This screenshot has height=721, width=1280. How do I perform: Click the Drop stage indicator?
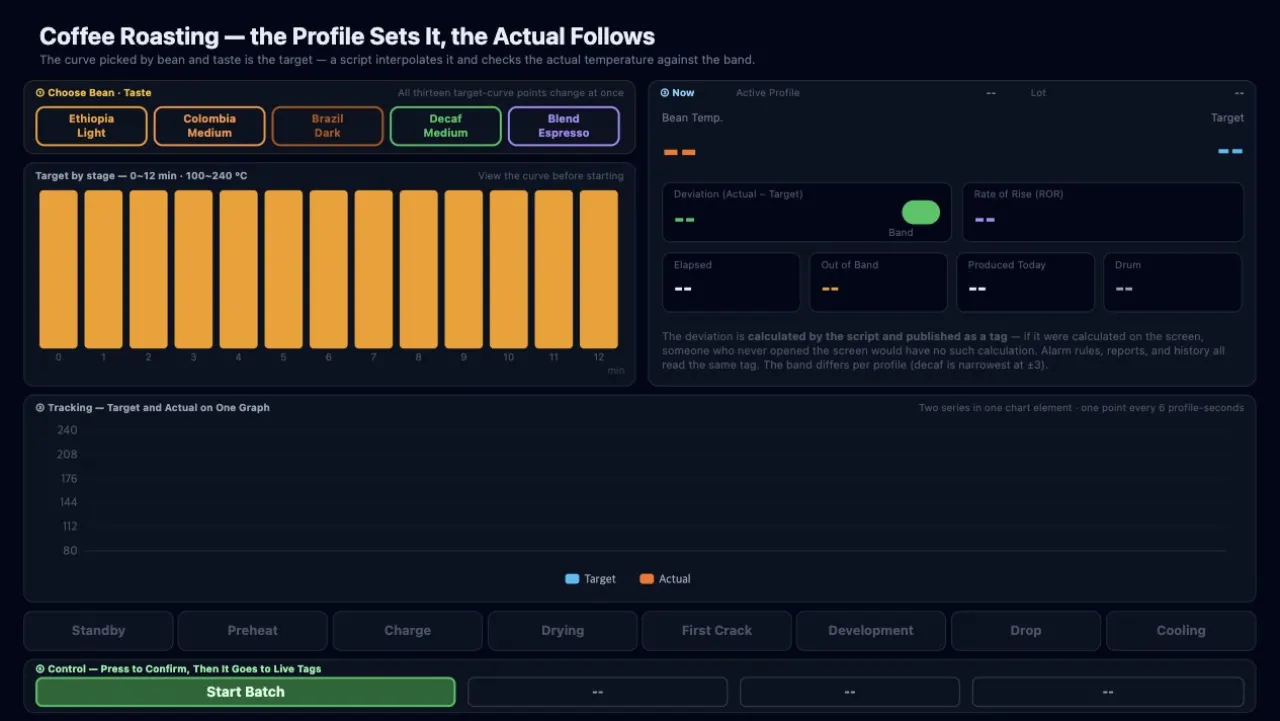click(1026, 631)
